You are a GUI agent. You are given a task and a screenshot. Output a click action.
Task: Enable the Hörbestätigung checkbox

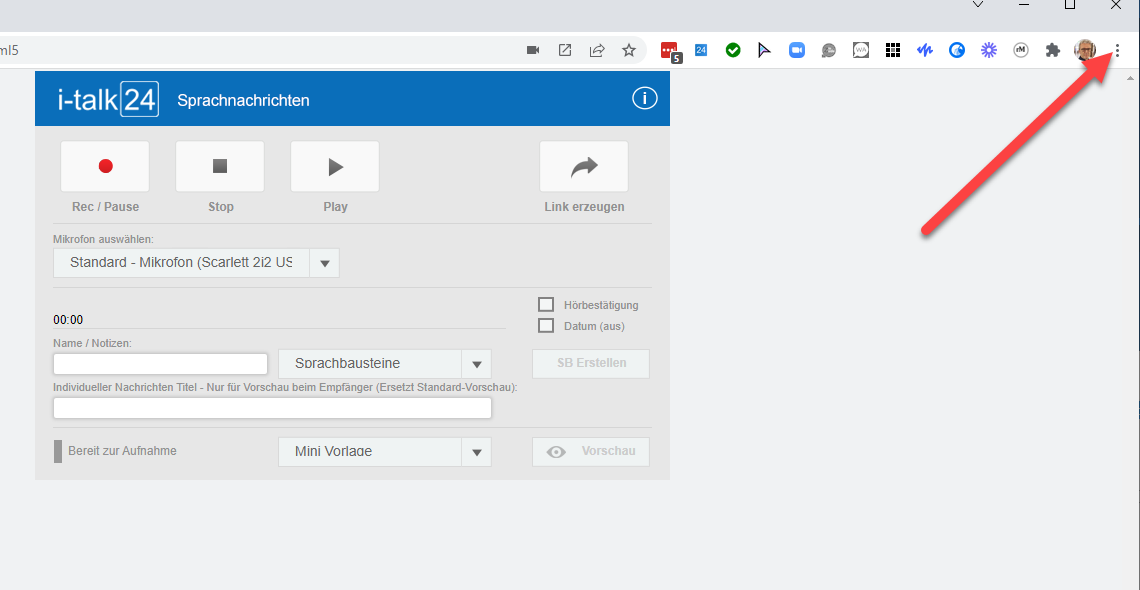546,304
